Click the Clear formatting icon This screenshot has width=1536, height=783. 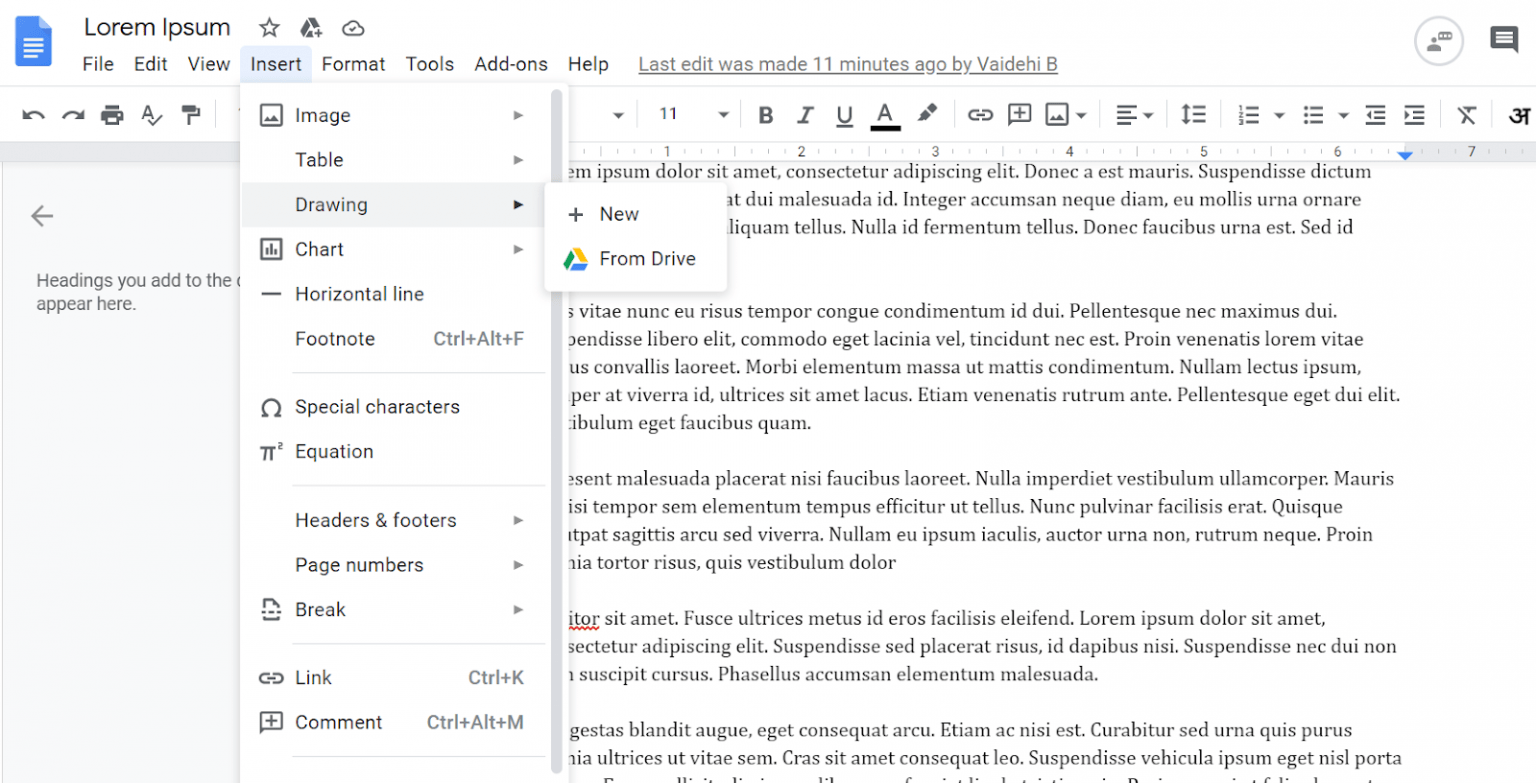pyautogui.click(x=1467, y=114)
